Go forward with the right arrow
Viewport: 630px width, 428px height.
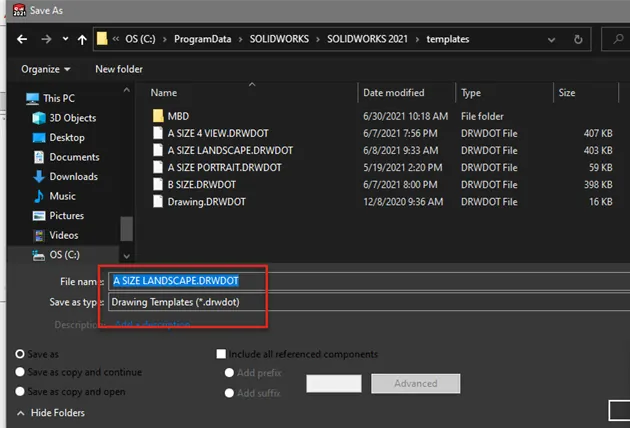[46, 39]
